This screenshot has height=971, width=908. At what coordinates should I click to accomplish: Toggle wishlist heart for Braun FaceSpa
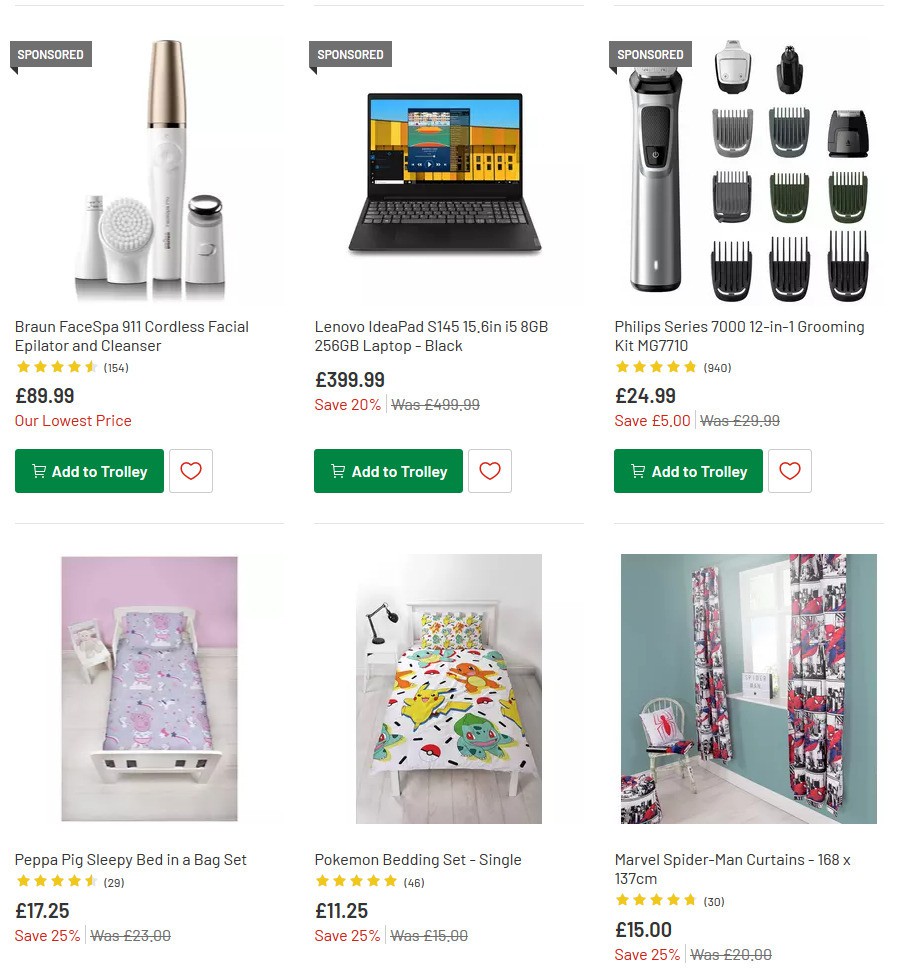click(191, 471)
